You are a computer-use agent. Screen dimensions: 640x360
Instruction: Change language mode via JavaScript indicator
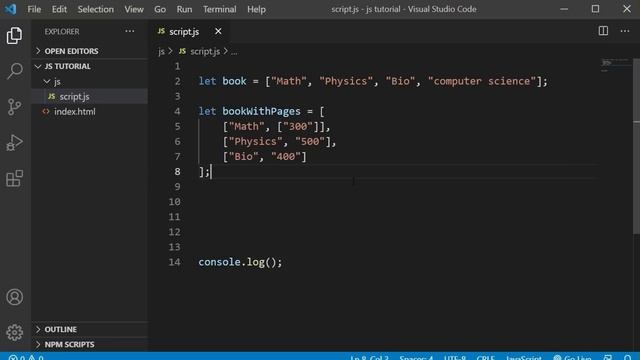tap(524, 358)
